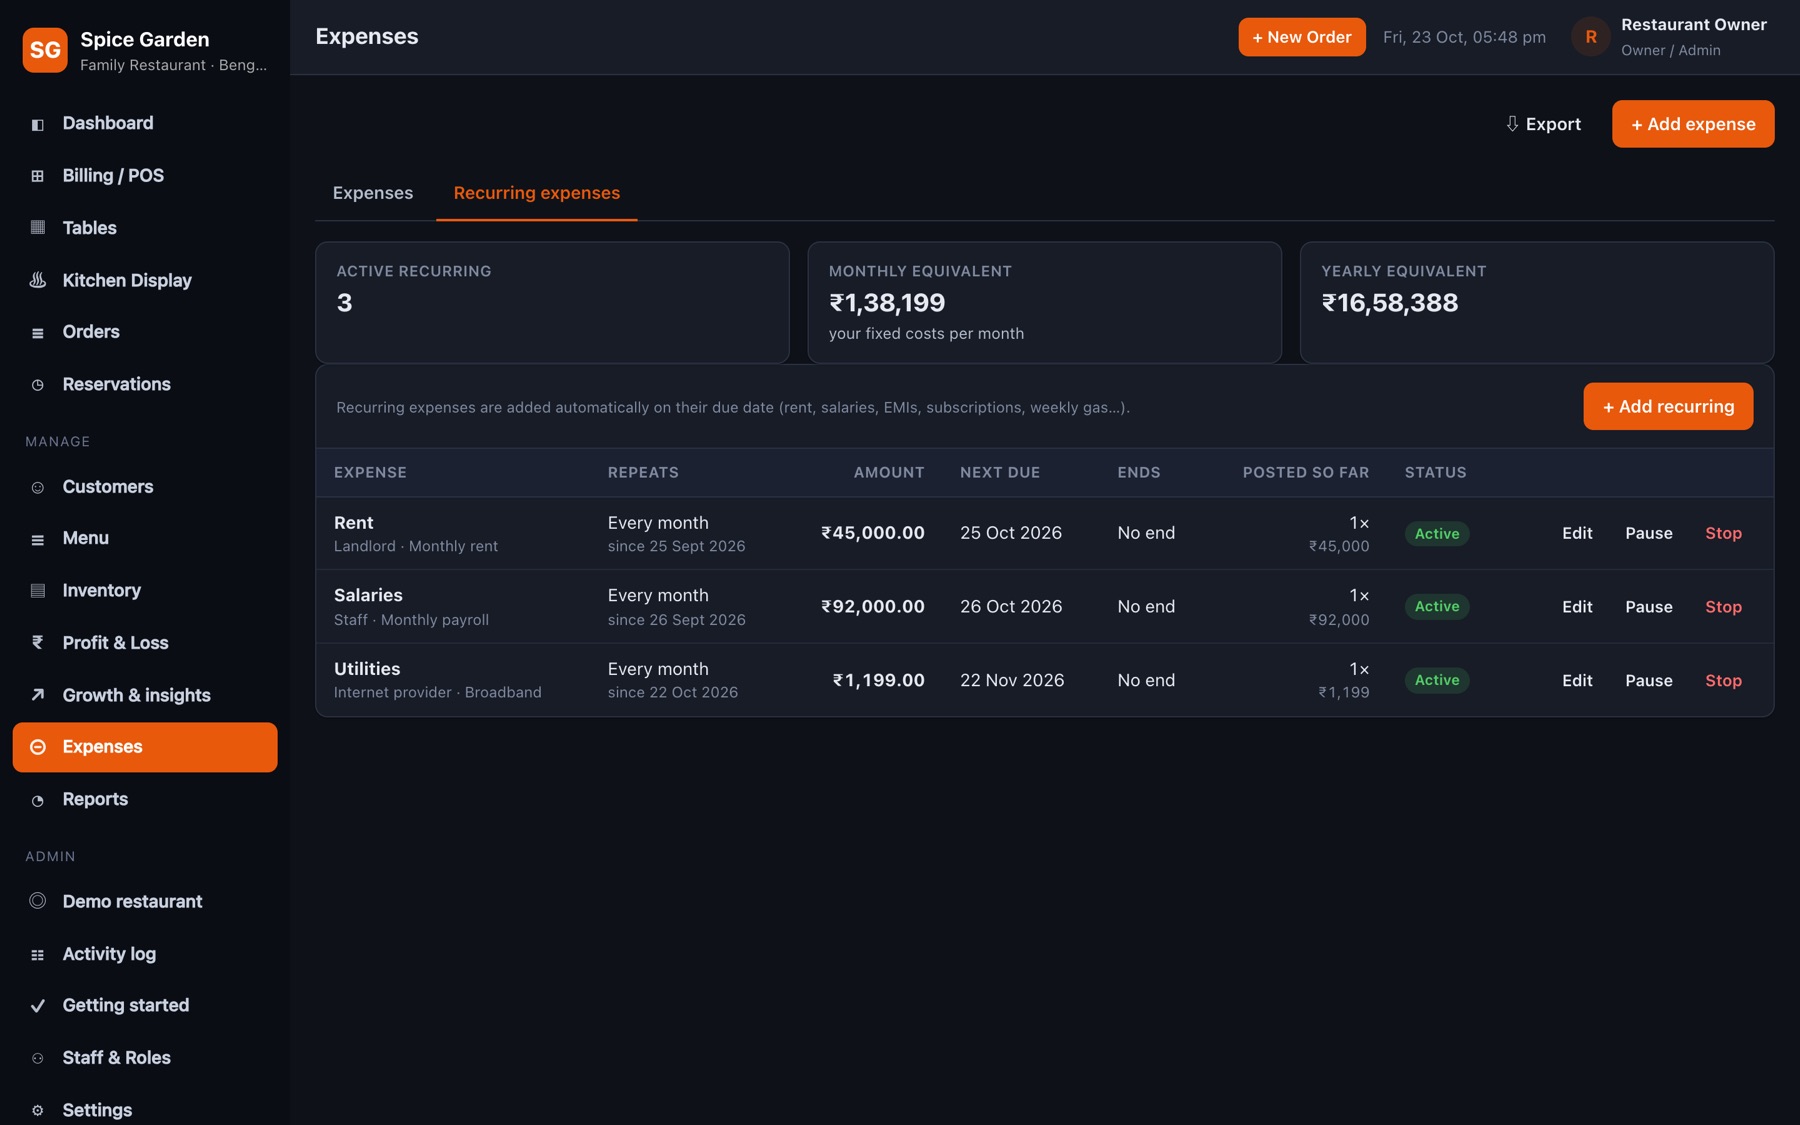The height and width of the screenshot is (1125, 1800).
Task: Pause the Salaries recurring expense
Action: [x=1649, y=607]
